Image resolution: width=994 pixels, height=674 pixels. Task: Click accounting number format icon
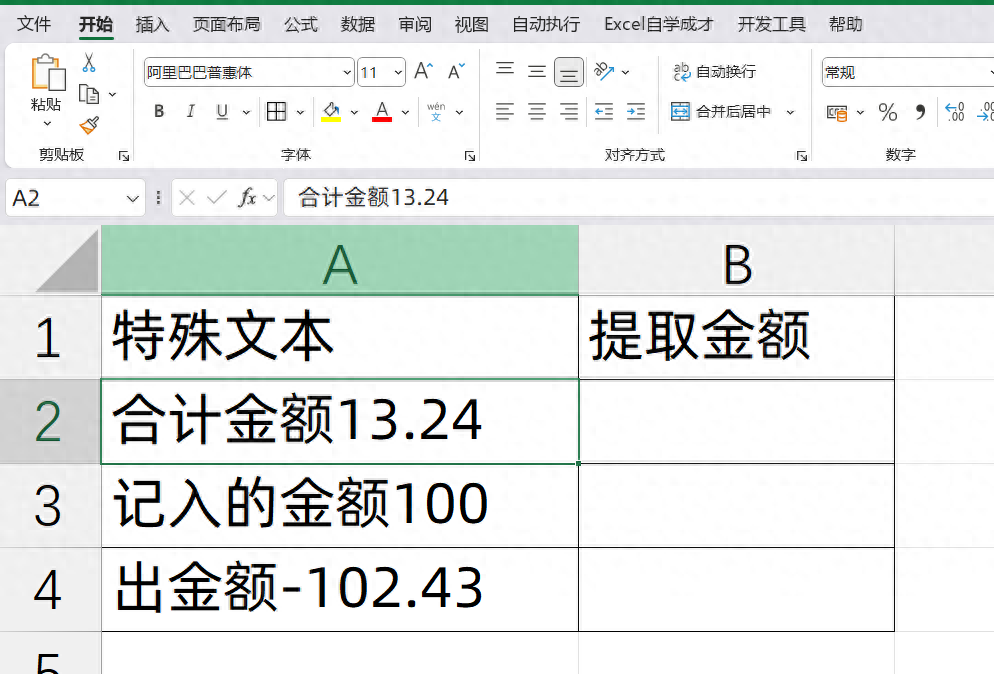[x=837, y=113]
